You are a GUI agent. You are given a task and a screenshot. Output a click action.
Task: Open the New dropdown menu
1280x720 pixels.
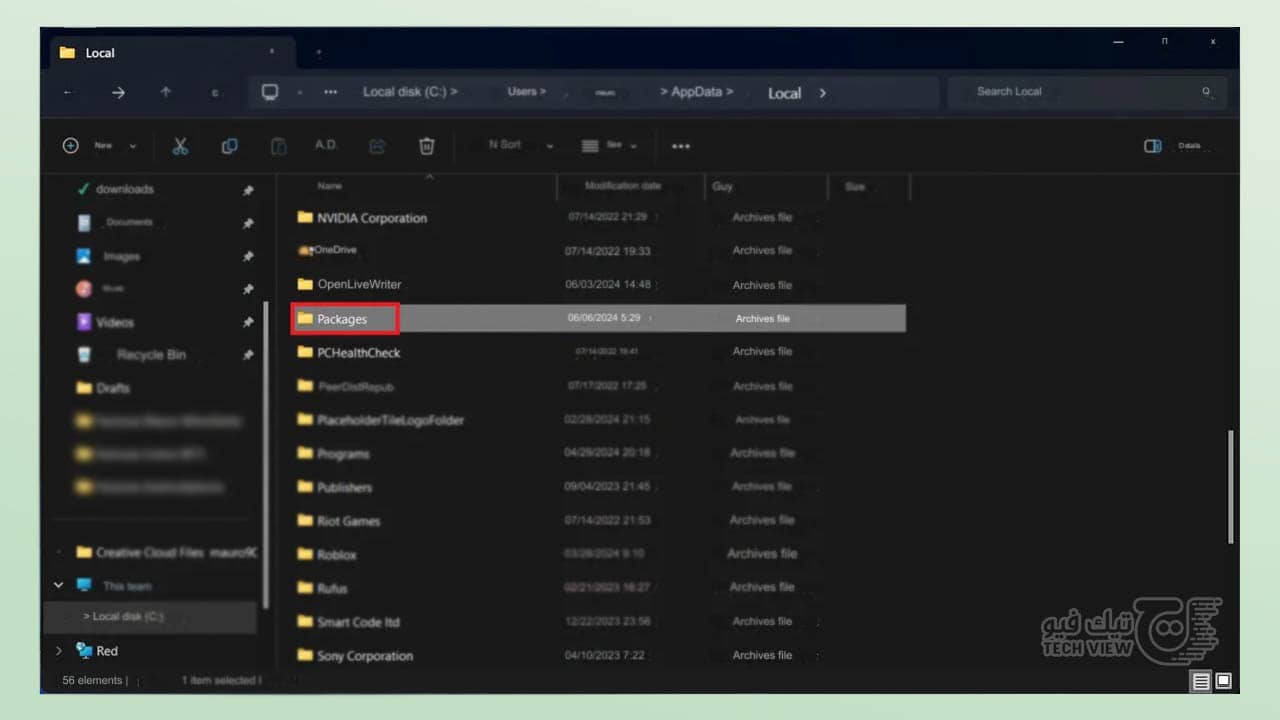[x=100, y=146]
